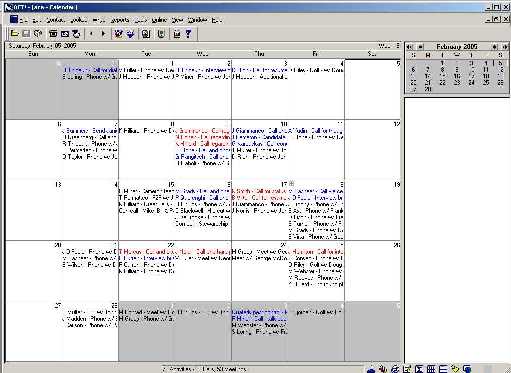Open the Contacts menu in menu bar

55,20
